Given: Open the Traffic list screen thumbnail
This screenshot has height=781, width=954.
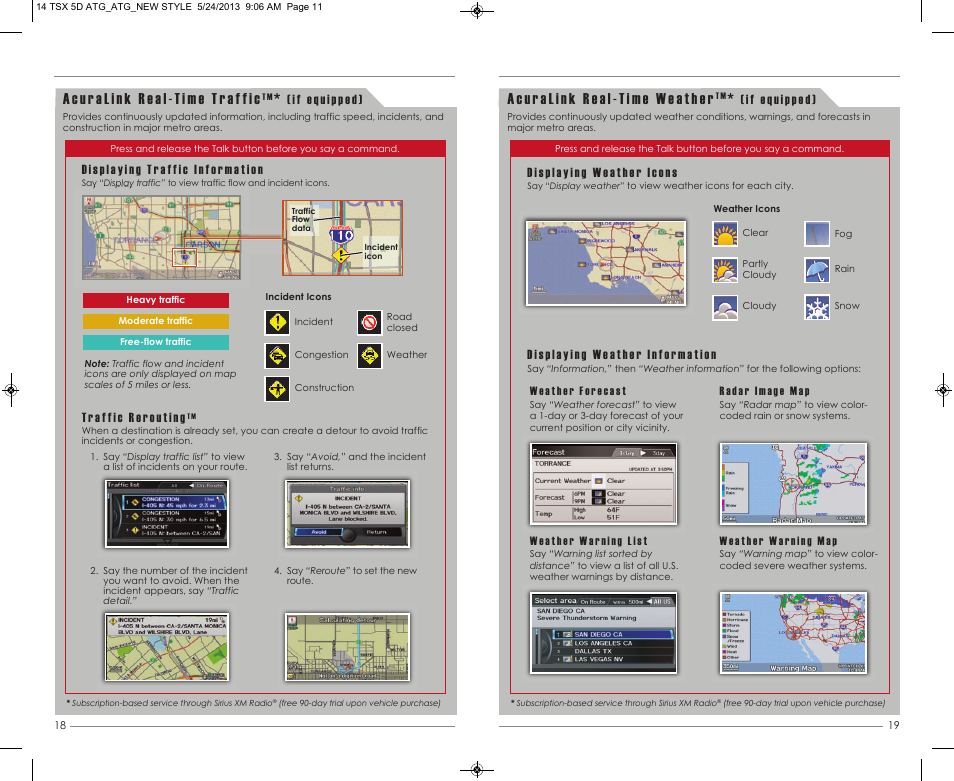Looking at the screenshot, I should click(x=167, y=514).
